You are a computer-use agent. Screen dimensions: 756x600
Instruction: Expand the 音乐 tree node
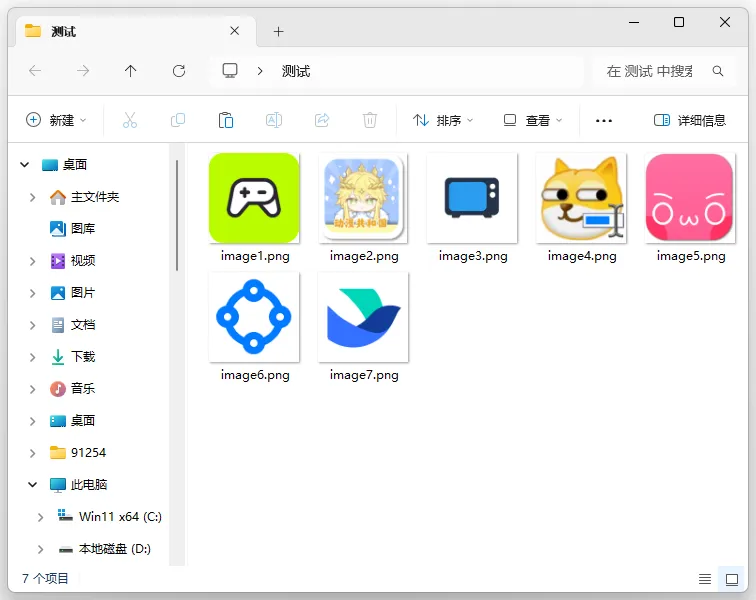pyautogui.click(x=32, y=389)
